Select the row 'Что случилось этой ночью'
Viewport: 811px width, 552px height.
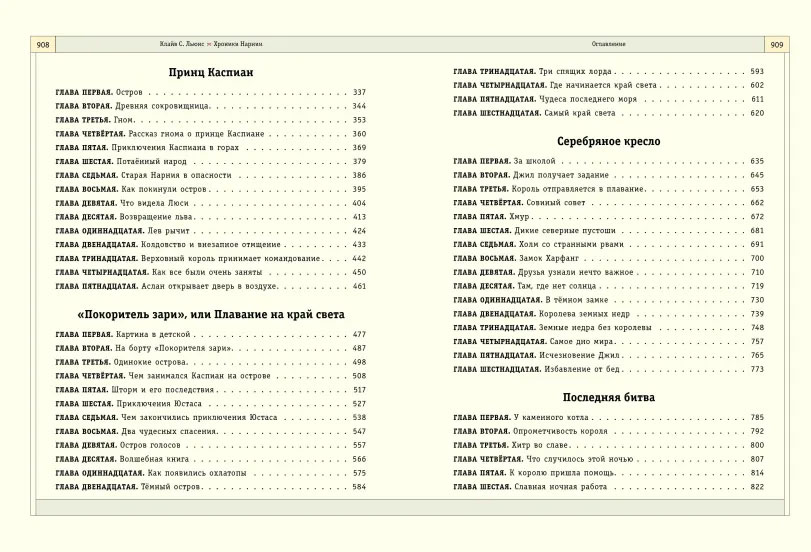[609, 459]
